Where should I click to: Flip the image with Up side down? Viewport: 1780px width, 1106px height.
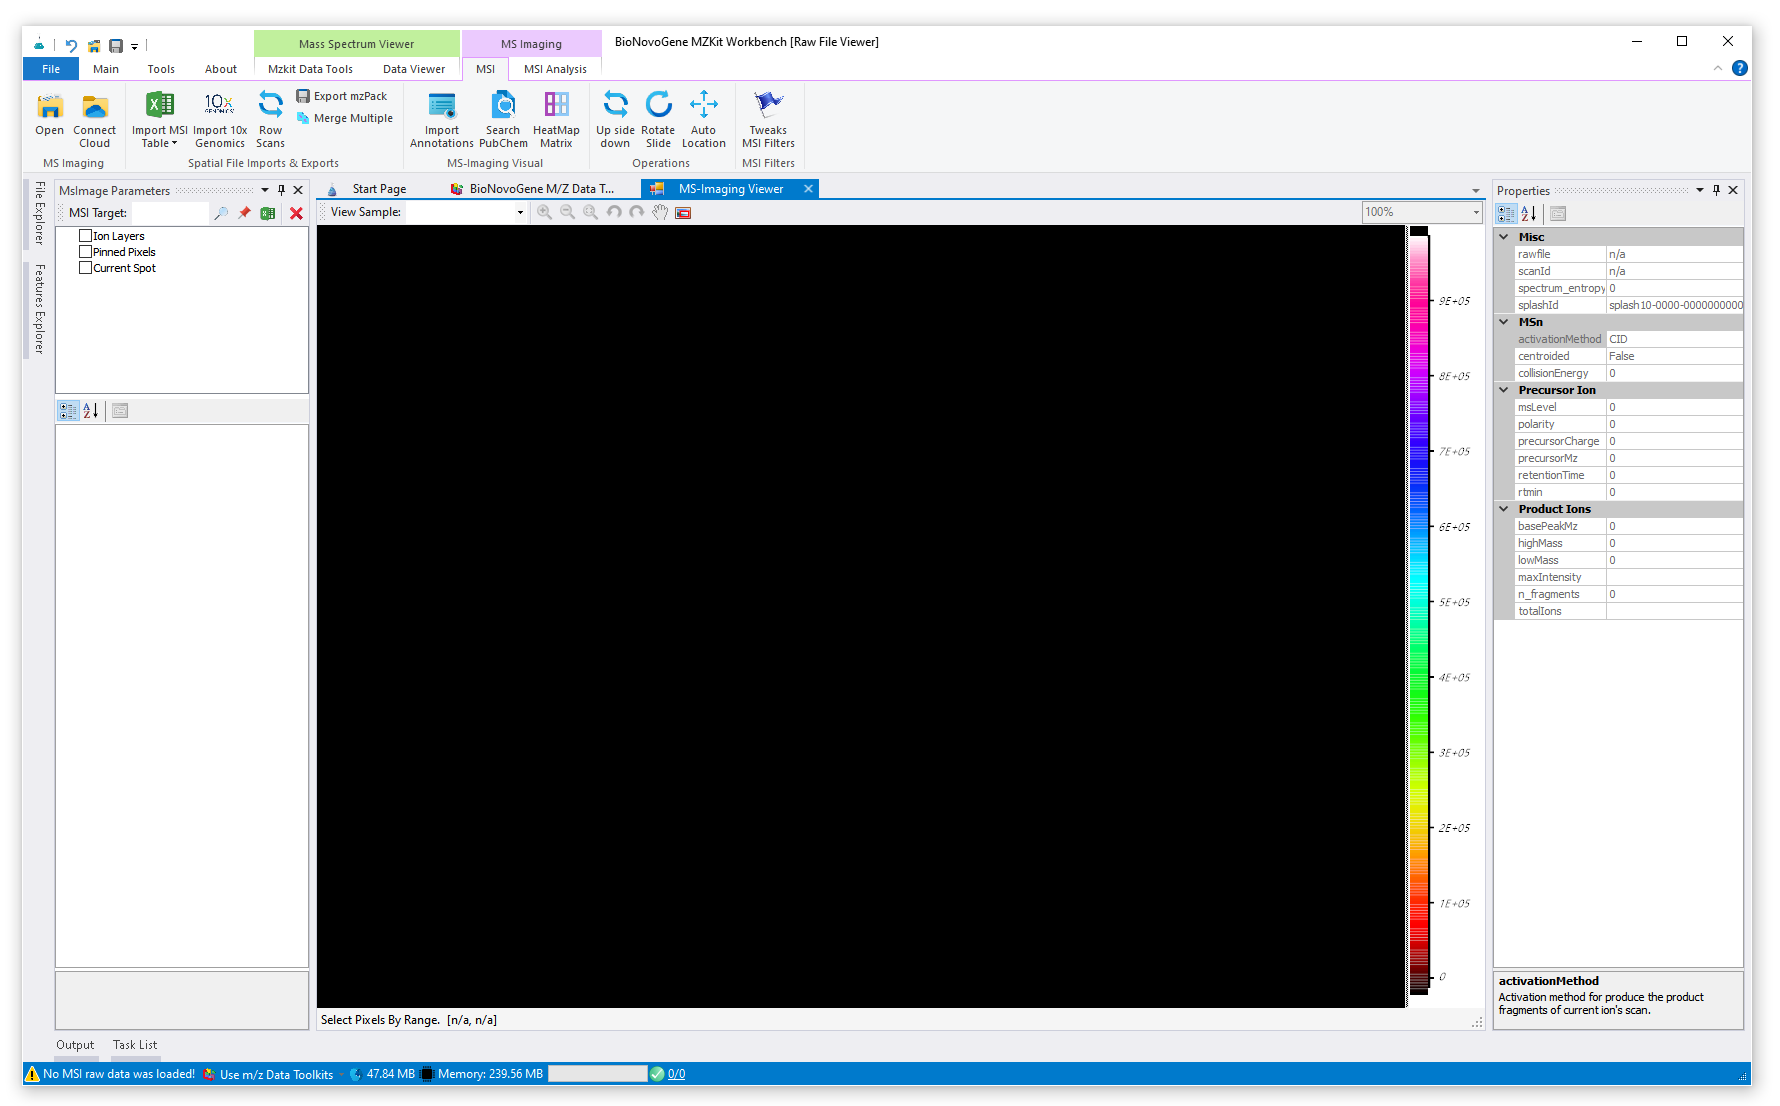615,106
